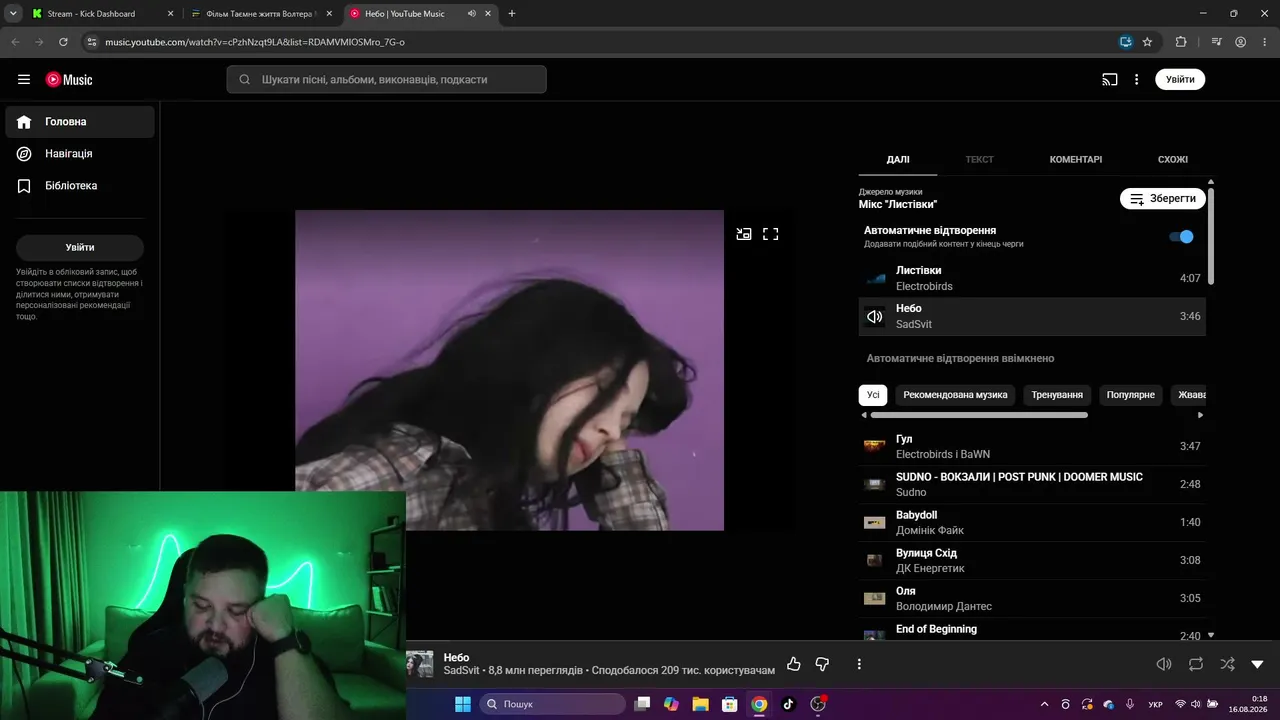Select the Популярне filter chip

pyautogui.click(x=1131, y=395)
